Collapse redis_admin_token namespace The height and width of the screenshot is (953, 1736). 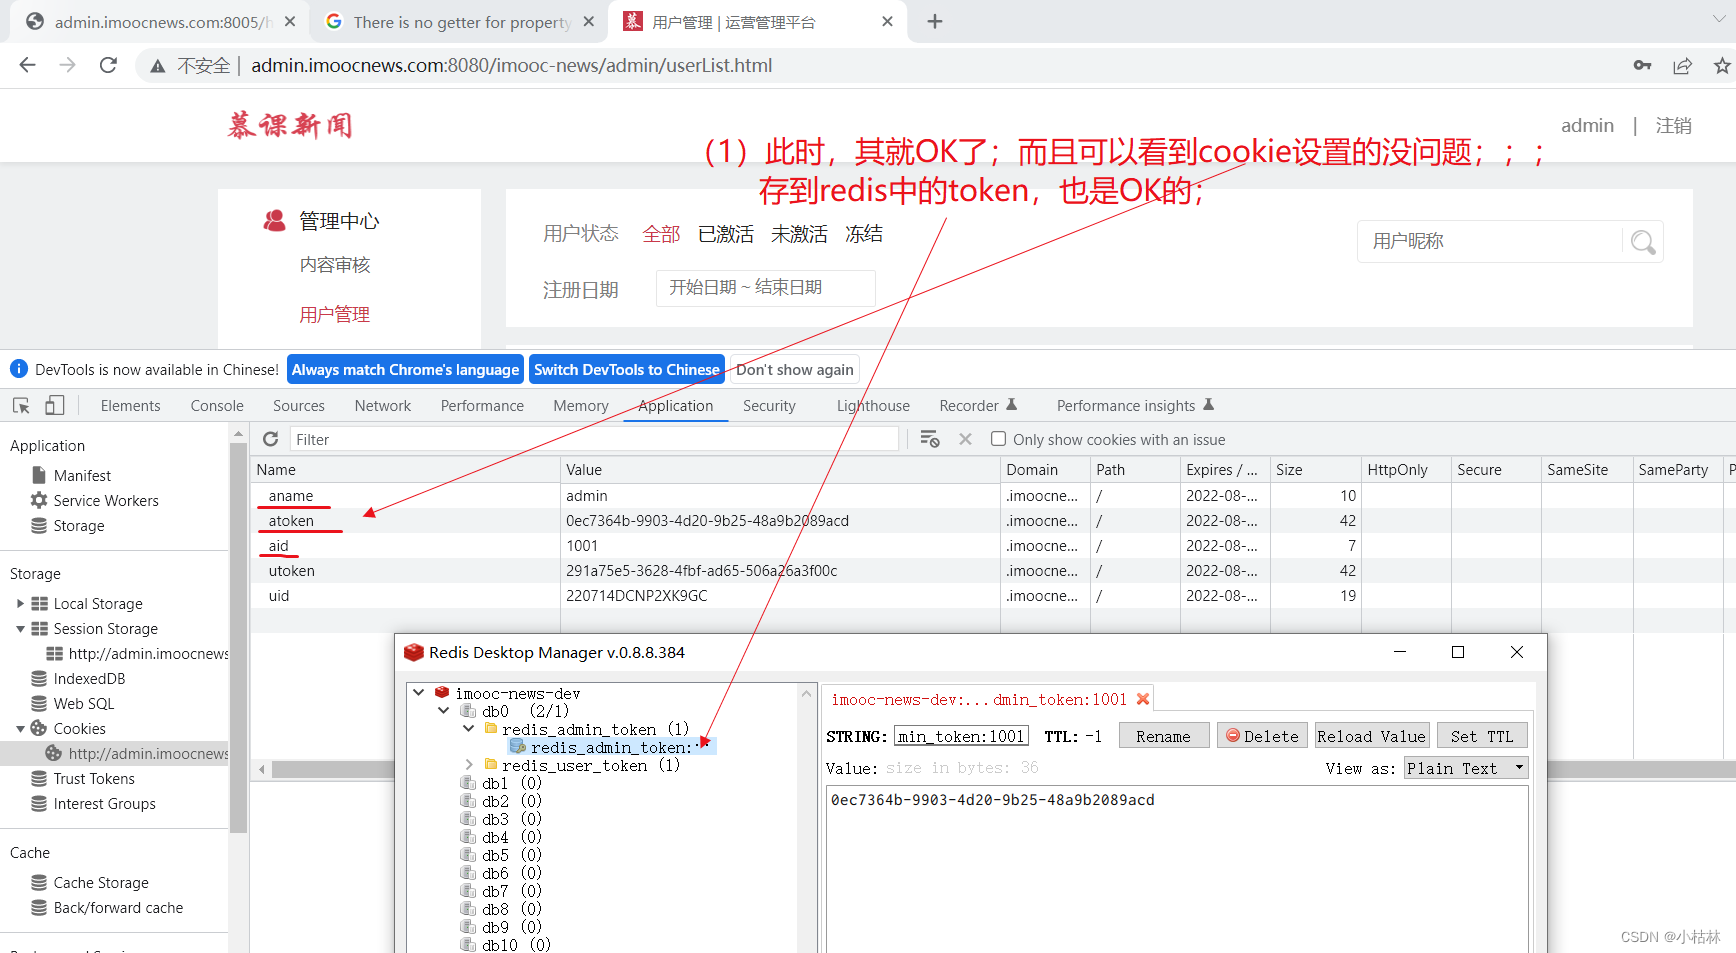click(x=468, y=729)
